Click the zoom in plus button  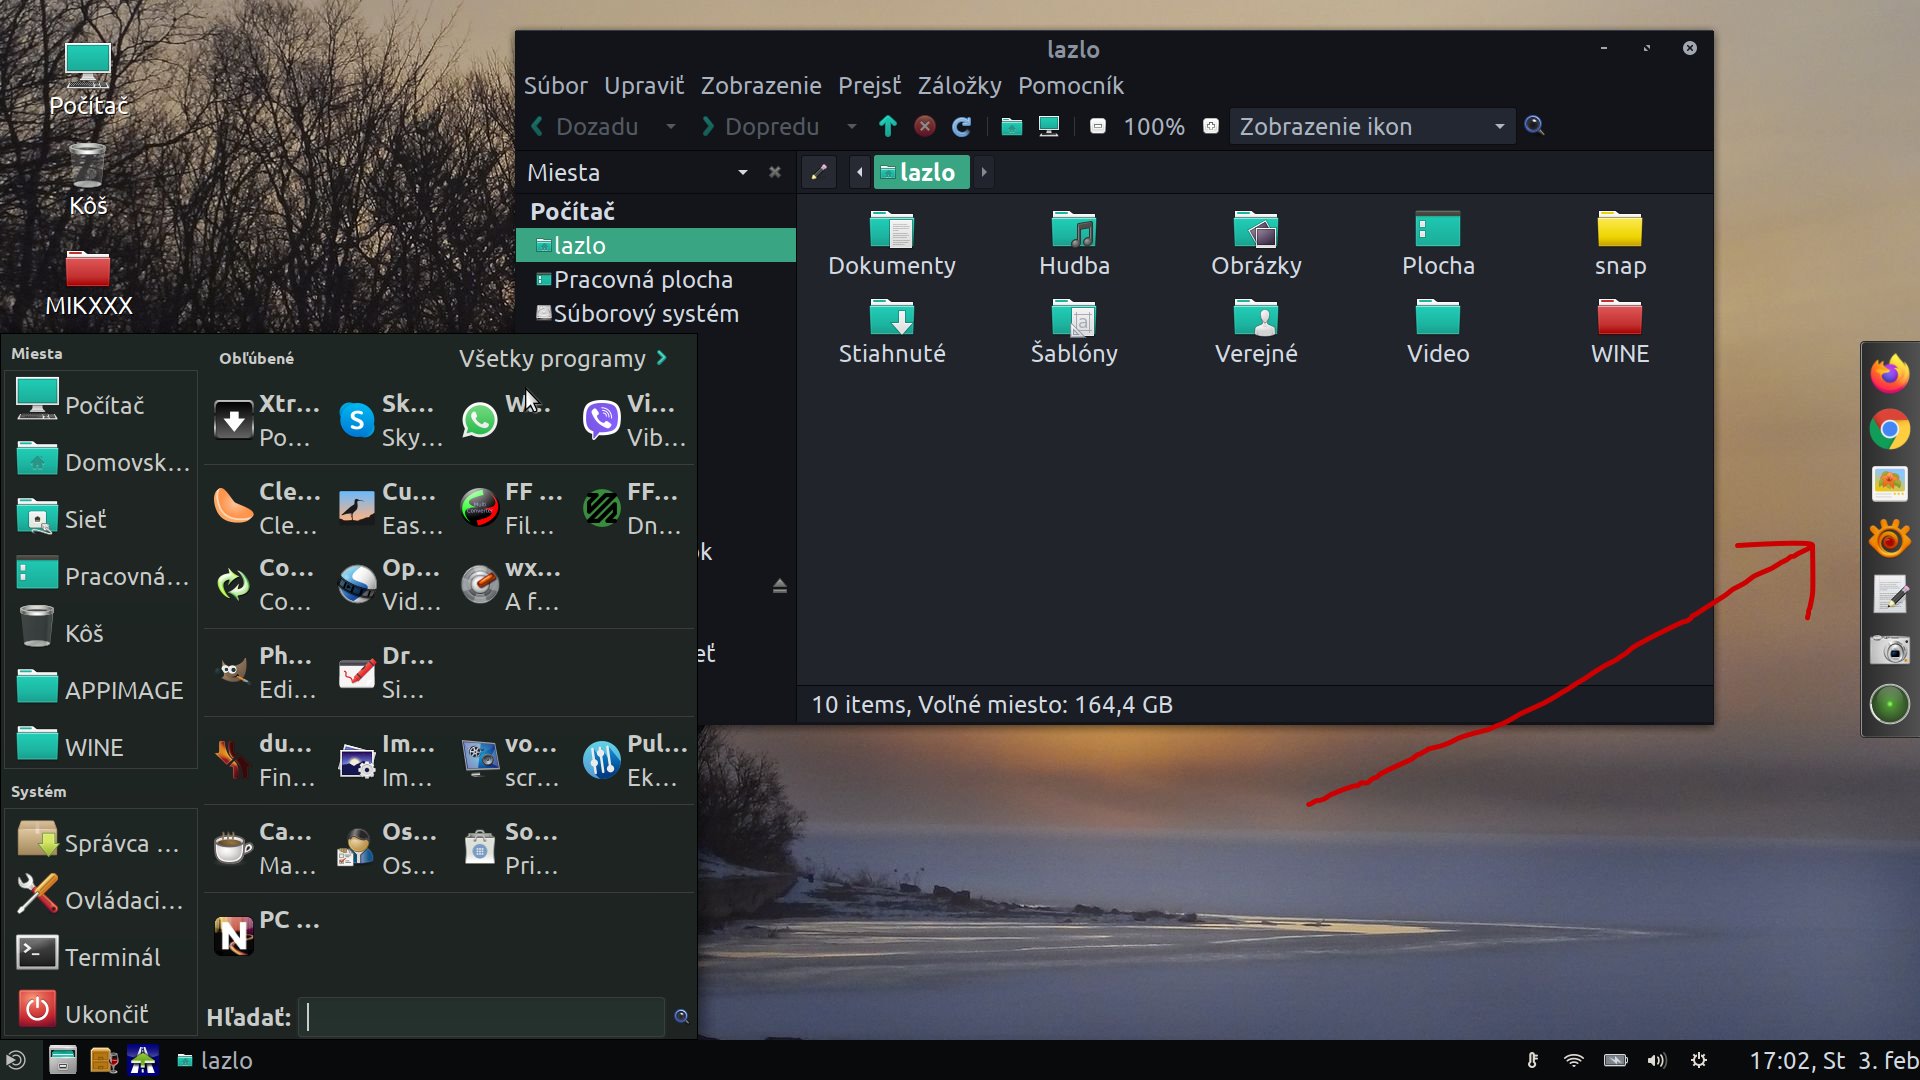click(1210, 126)
